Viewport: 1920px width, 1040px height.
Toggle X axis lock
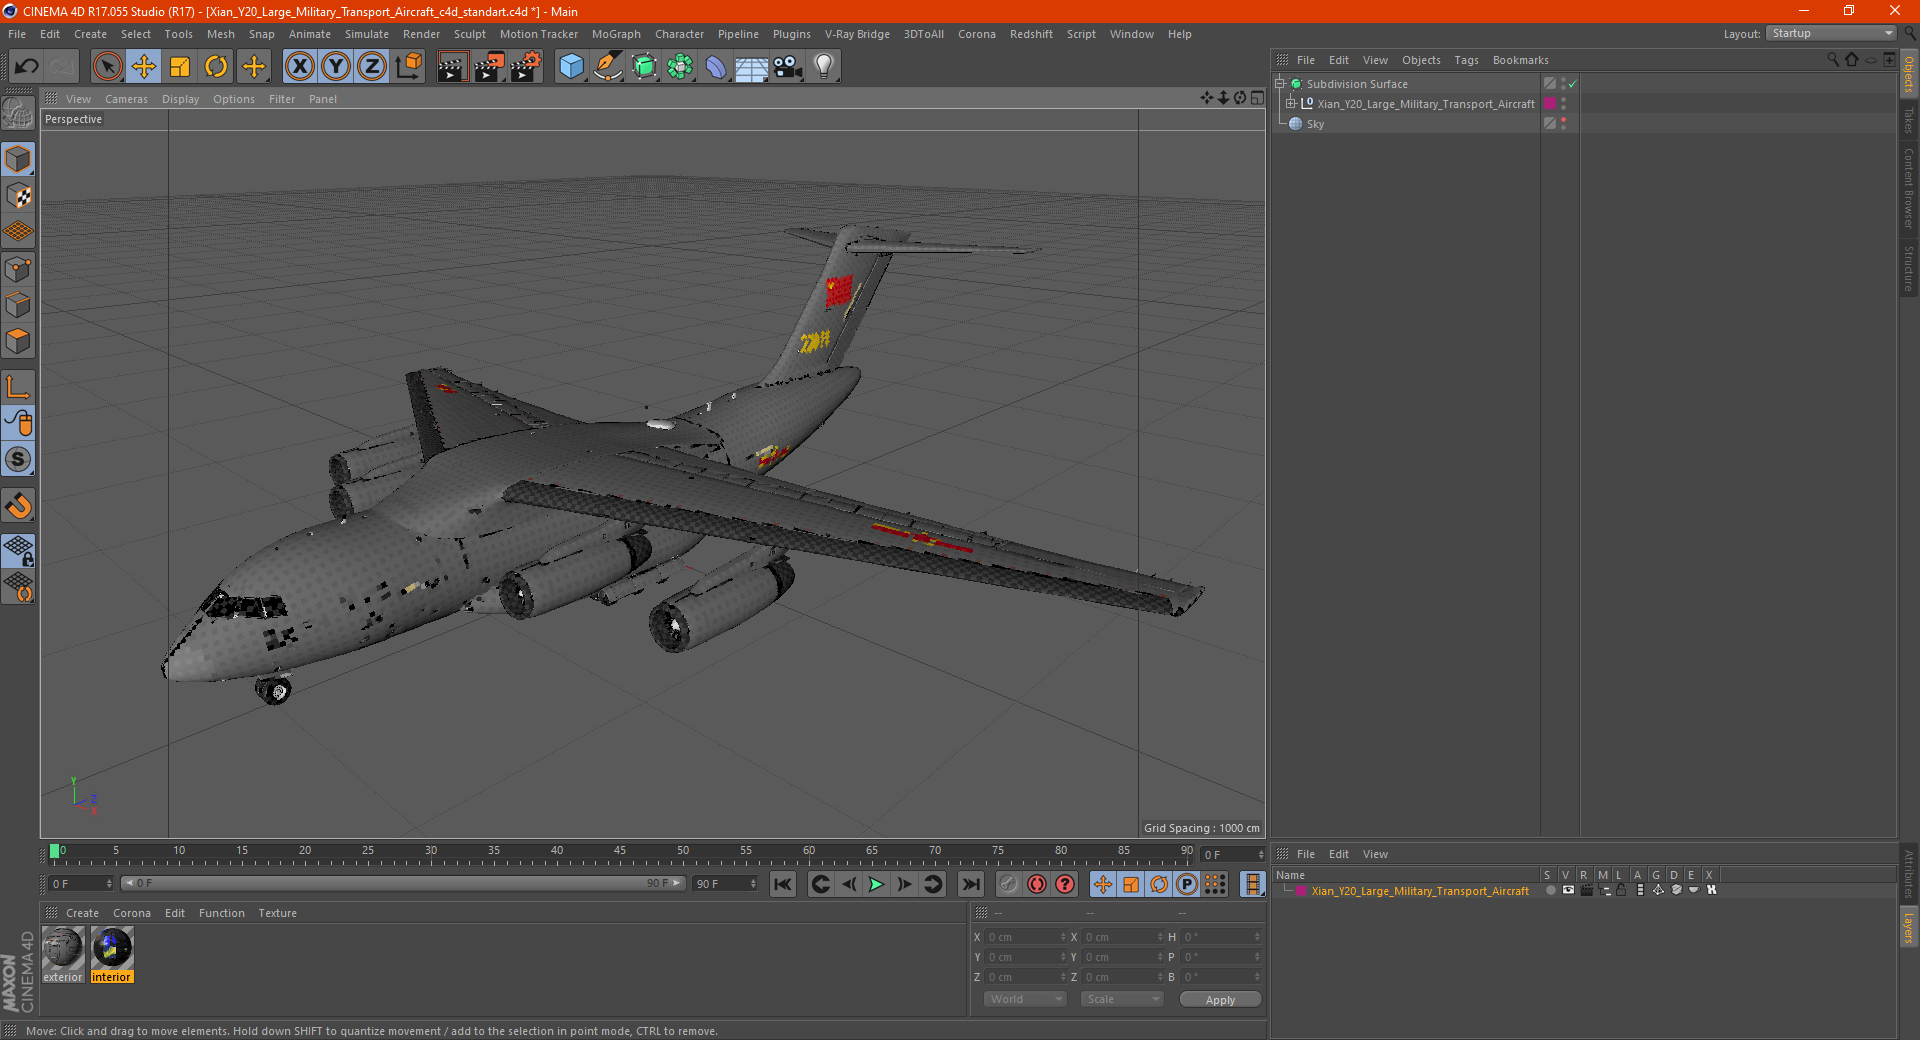[x=300, y=67]
